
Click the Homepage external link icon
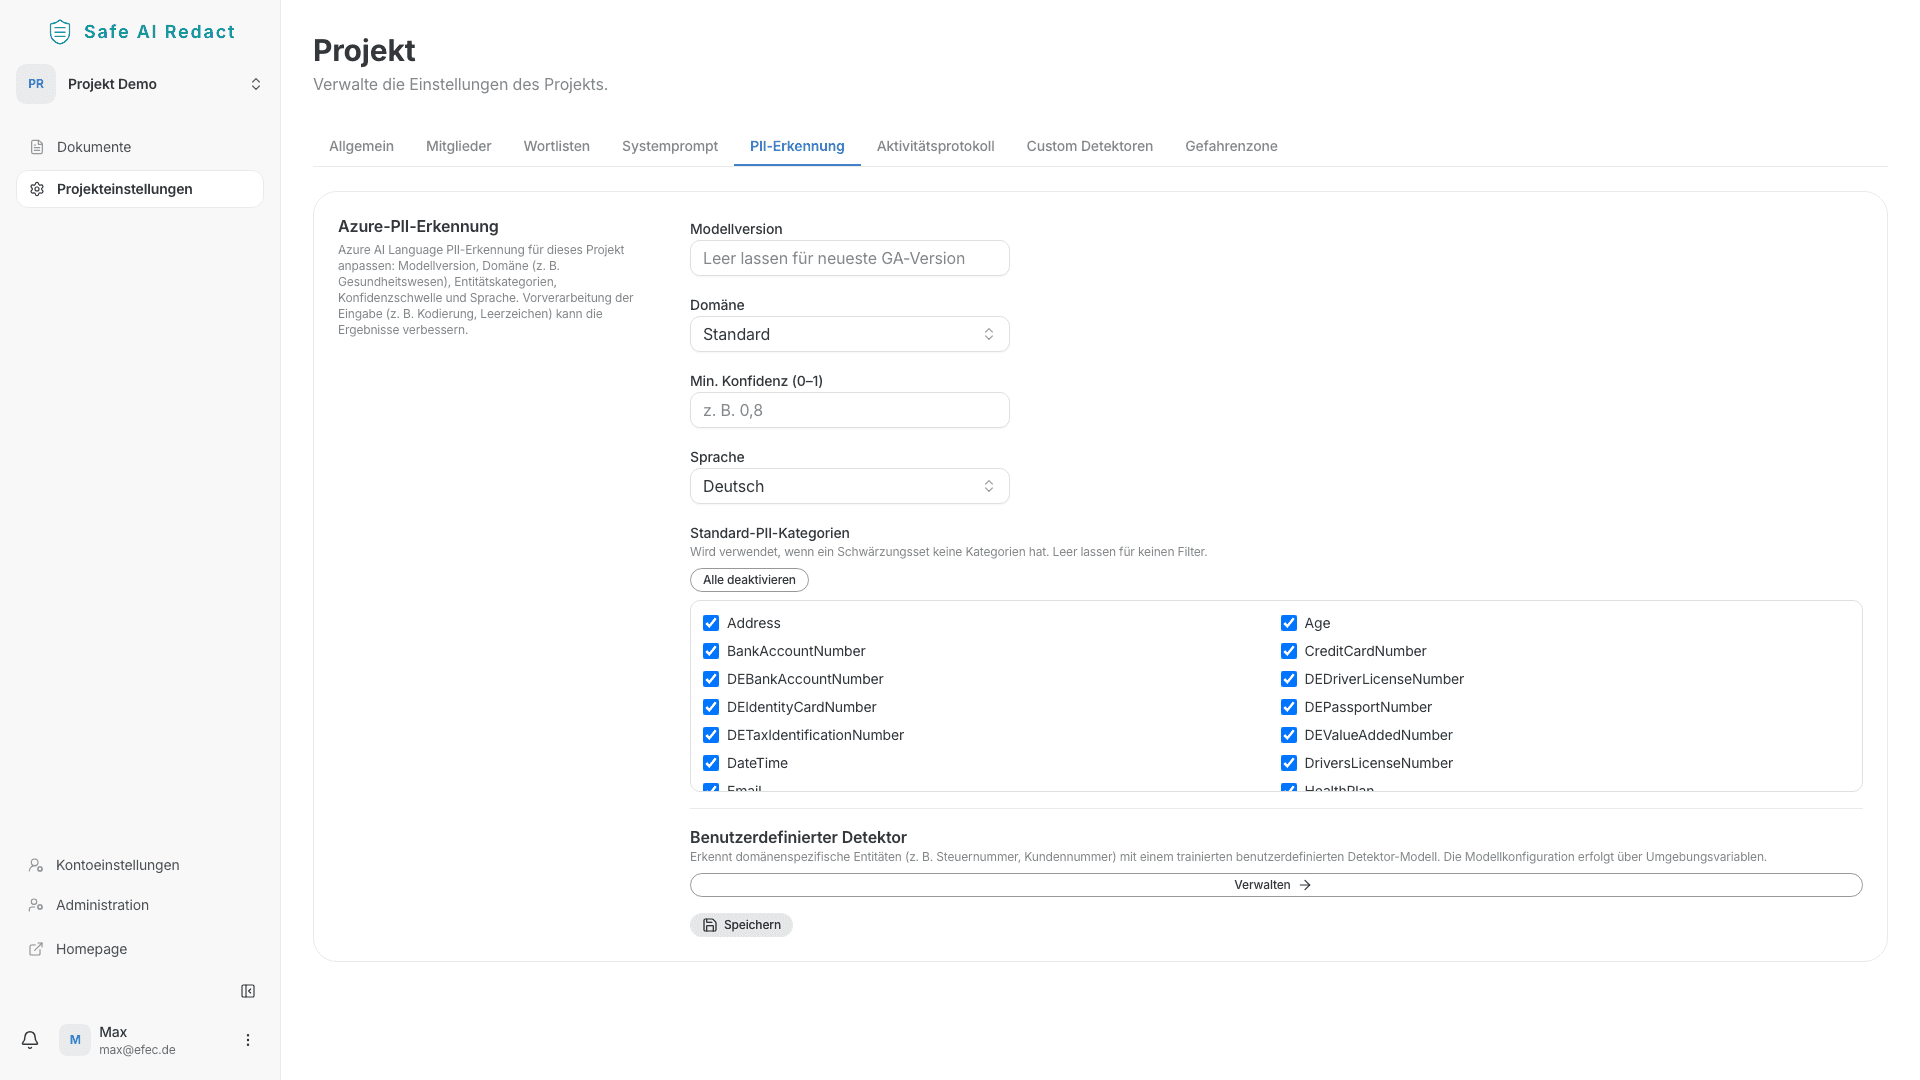(36, 949)
